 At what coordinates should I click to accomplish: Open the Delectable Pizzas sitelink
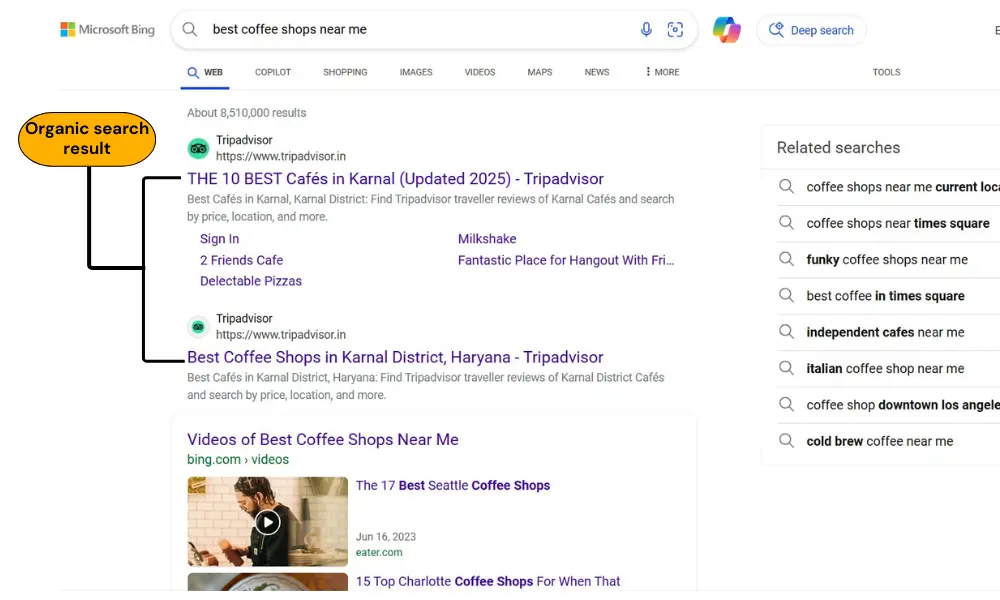point(251,281)
